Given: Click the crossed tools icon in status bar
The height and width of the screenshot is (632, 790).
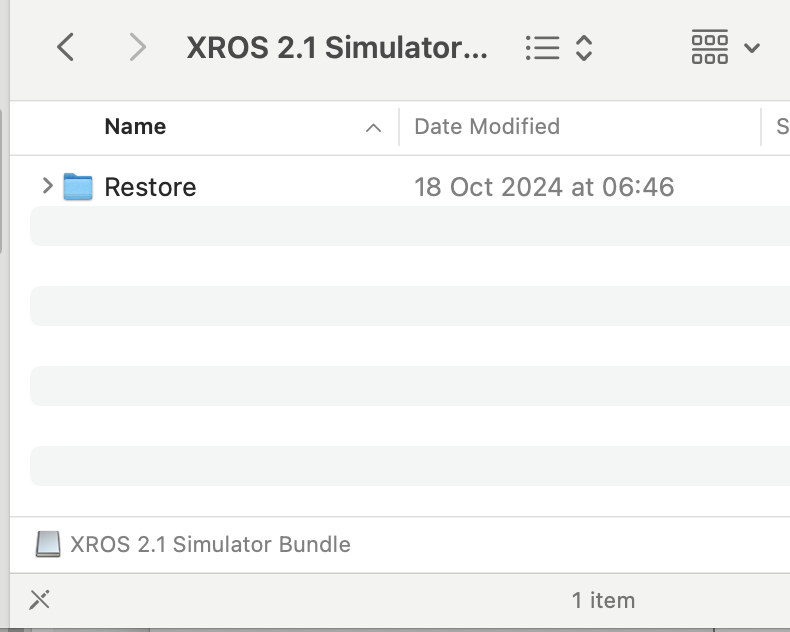Looking at the screenshot, I should tap(39, 600).
